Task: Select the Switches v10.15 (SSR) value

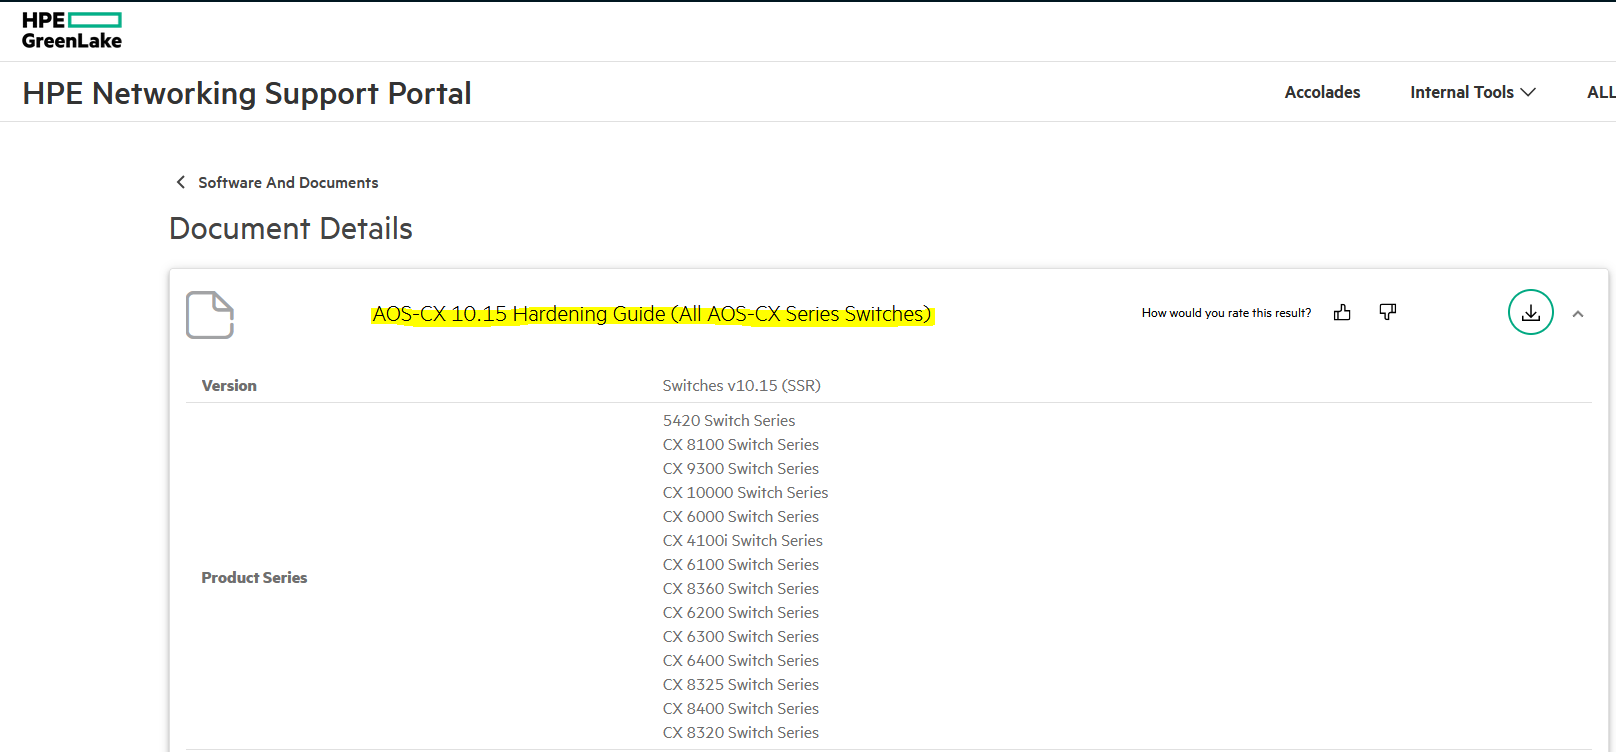Action: point(742,386)
